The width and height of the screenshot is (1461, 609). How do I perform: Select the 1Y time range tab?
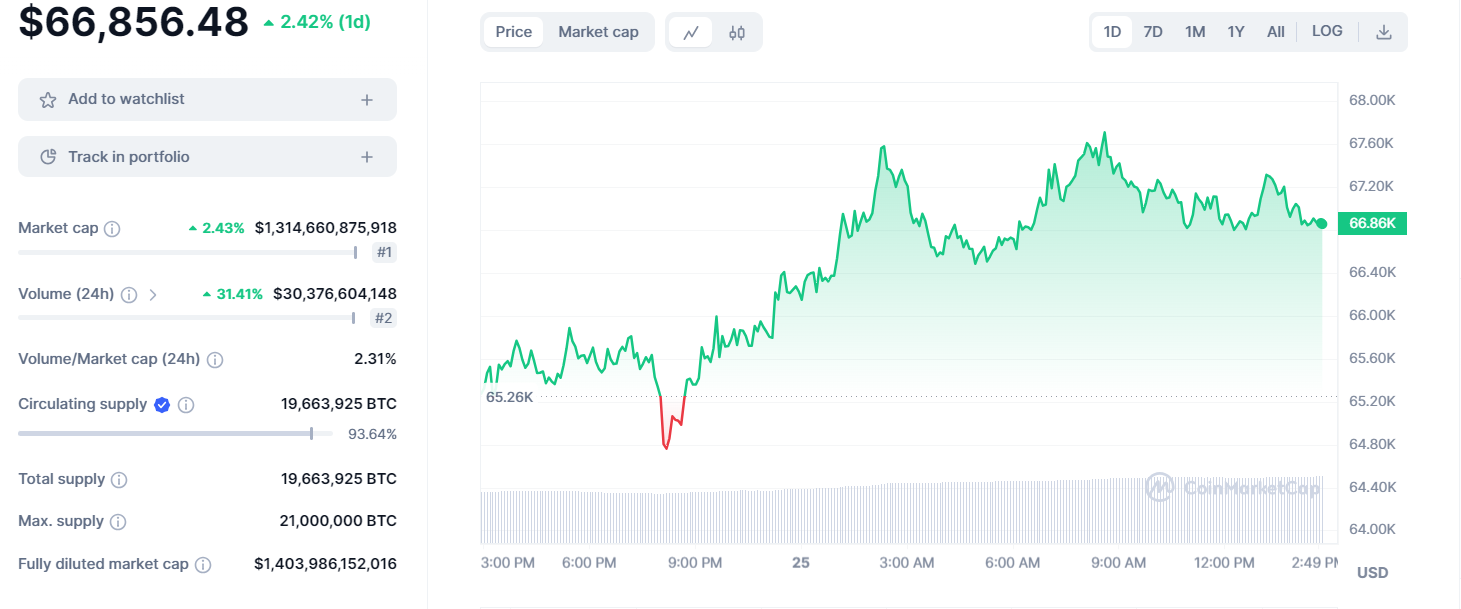1236,32
